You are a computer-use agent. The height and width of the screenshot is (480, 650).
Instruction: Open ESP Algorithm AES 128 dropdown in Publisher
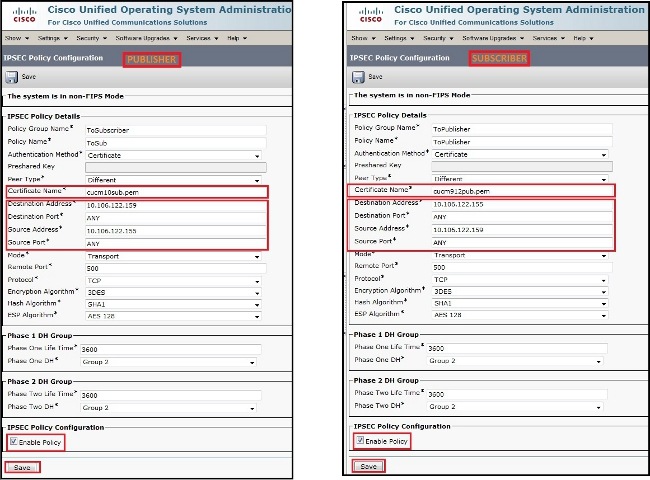[173, 316]
